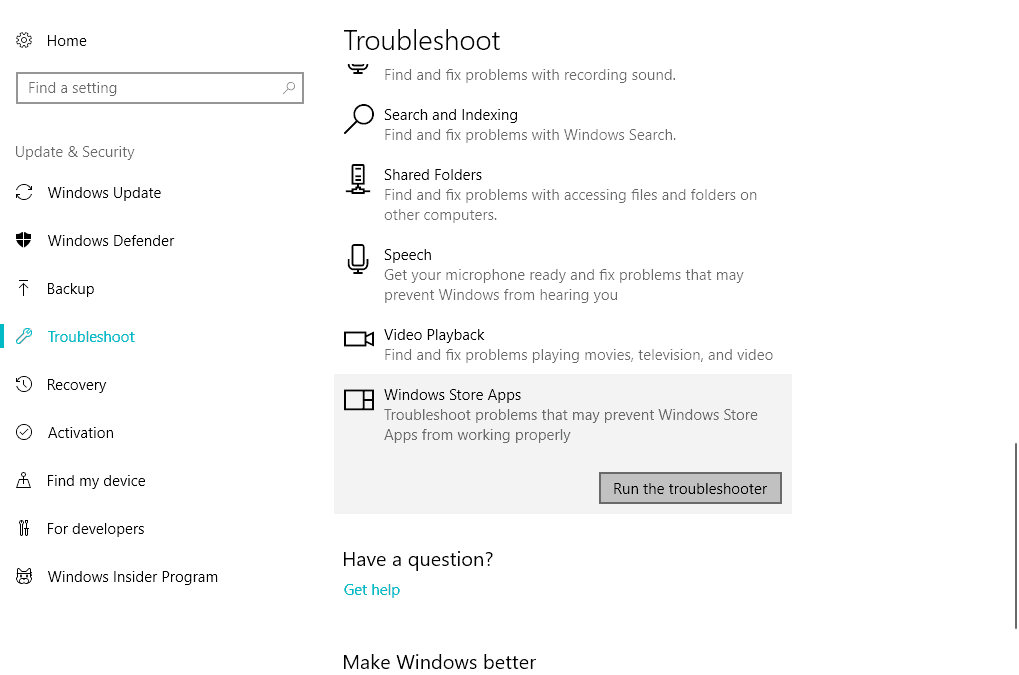Click the Backup upward arrow icon

(x=23, y=288)
